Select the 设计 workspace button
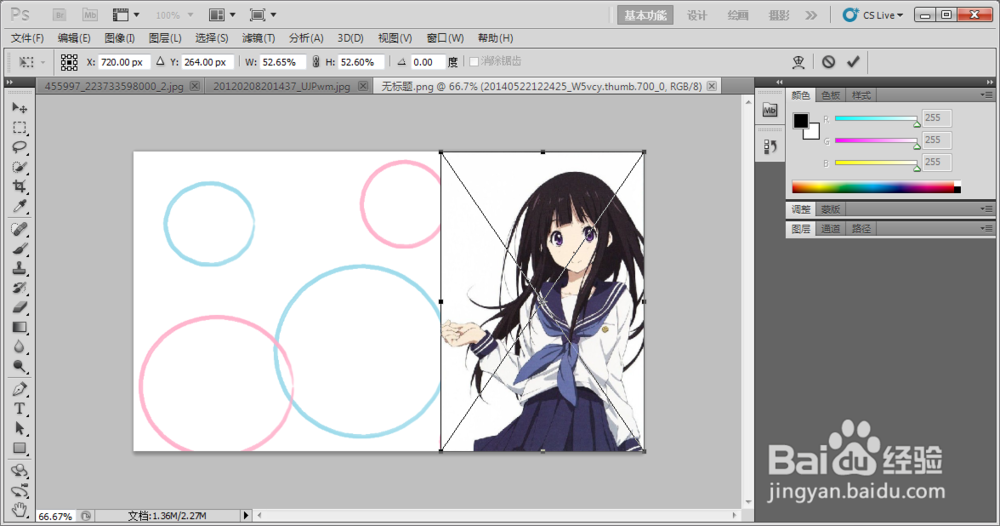 [x=697, y=15]
